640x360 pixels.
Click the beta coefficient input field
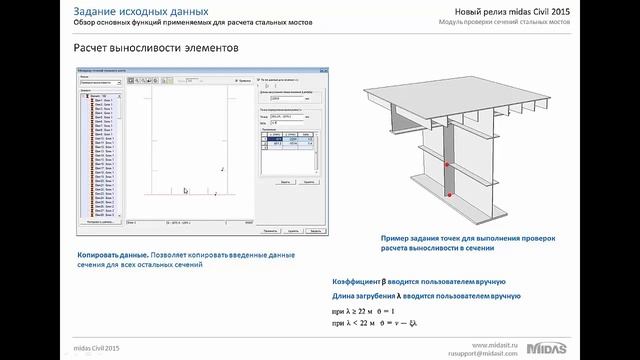(287, 123)
